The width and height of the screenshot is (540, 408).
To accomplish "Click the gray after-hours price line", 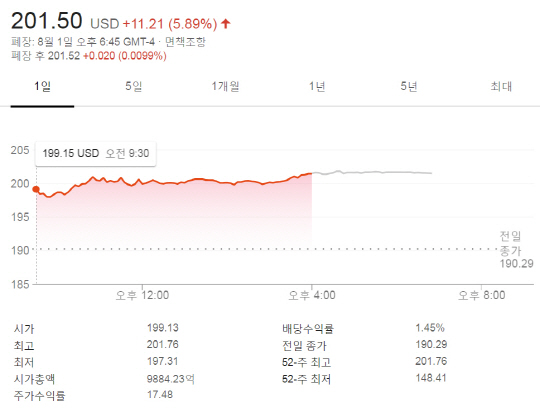I will (372, 172).
